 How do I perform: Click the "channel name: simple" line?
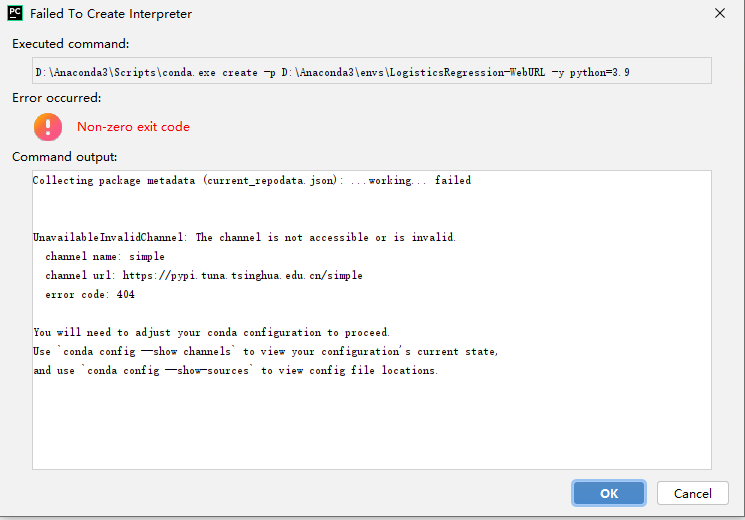105,257
